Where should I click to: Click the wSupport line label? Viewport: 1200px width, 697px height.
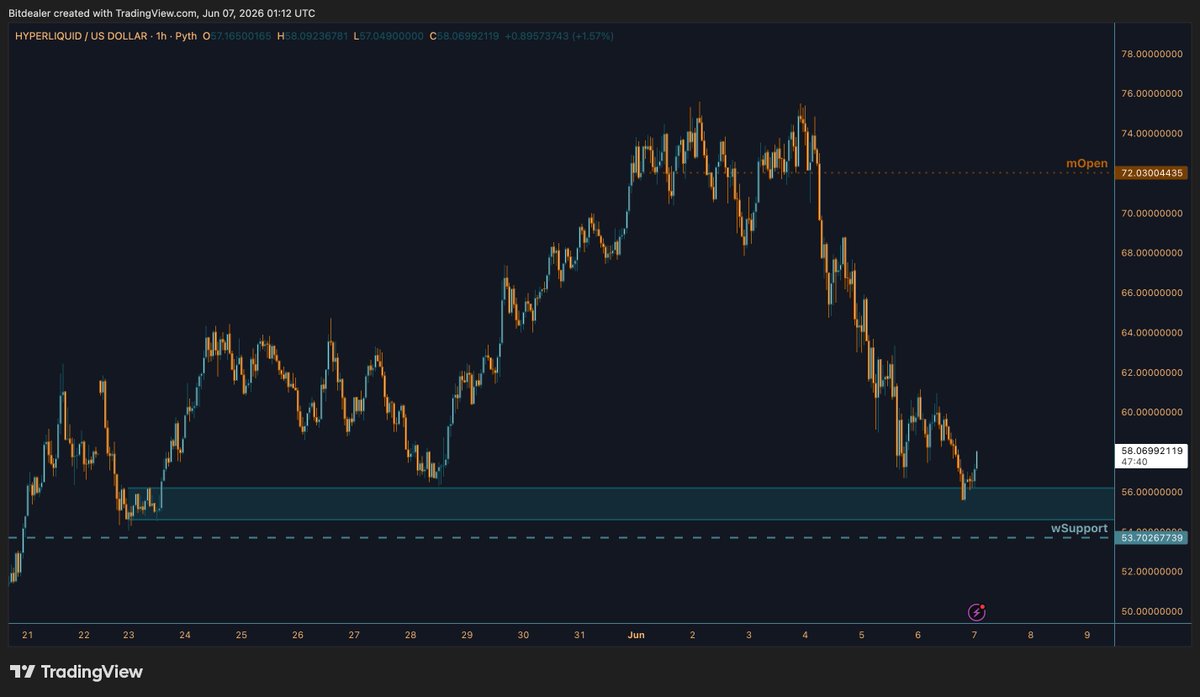[x=1078, y=528]
